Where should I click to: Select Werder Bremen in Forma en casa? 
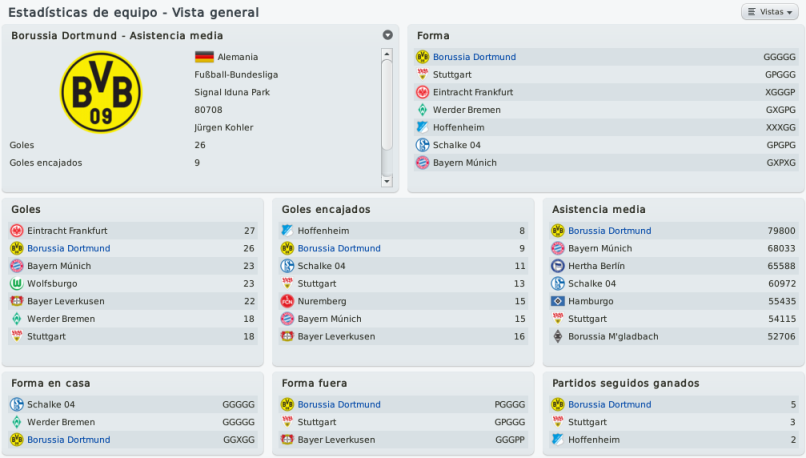(x=62, y=422)
